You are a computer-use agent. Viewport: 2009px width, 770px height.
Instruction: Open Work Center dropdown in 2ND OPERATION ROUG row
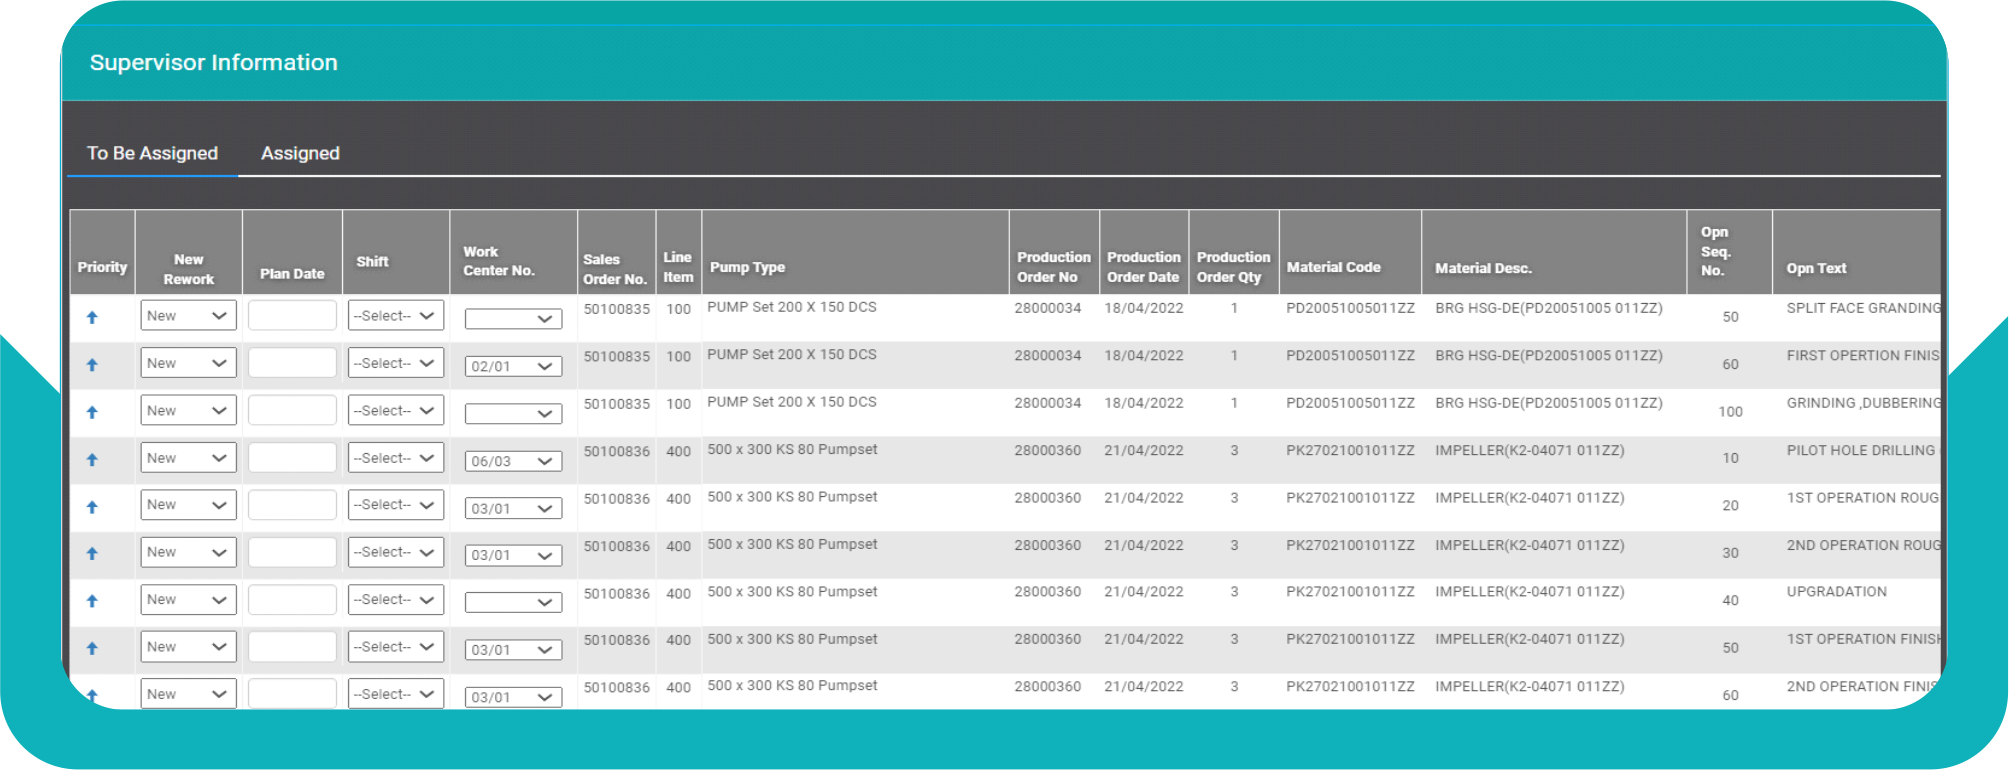tap(513, 555)
